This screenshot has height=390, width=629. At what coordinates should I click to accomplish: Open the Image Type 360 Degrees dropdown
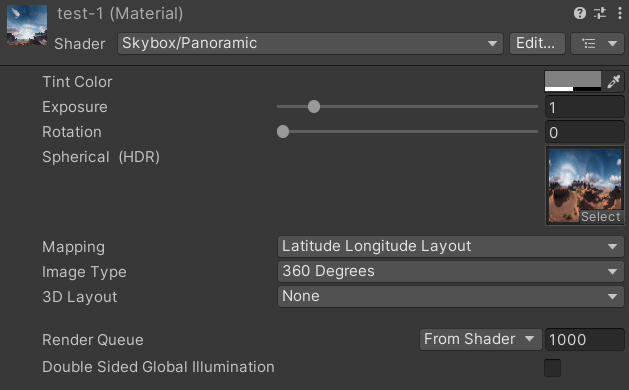coord(450,271)
